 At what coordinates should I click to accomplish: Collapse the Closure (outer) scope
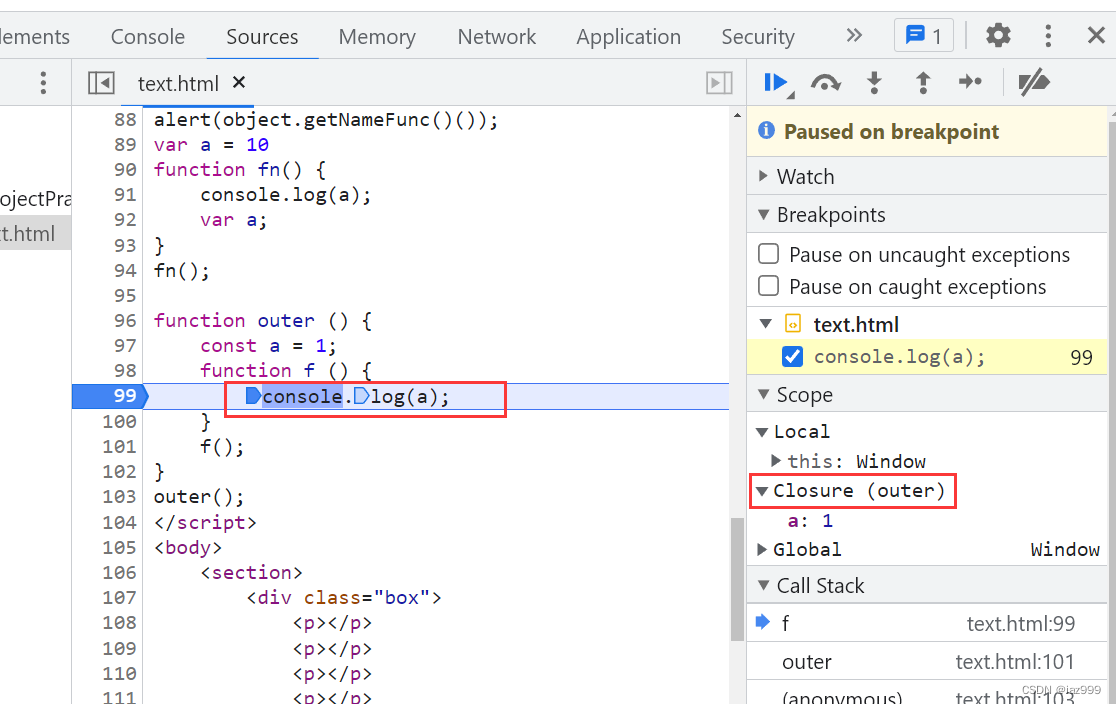click(763, 490)
